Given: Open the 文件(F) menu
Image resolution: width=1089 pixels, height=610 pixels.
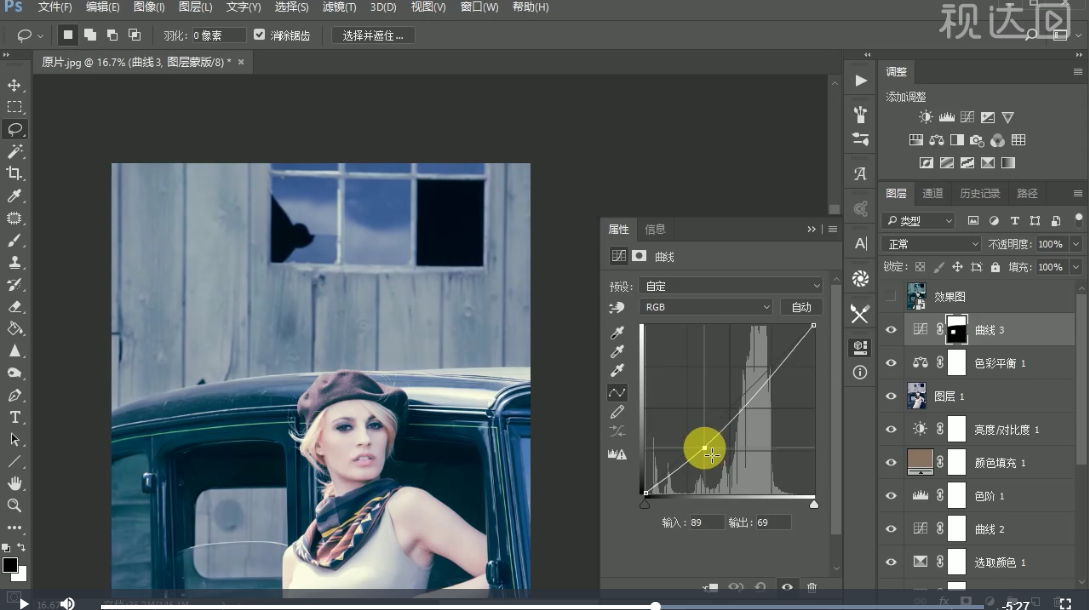Looking at the screenshot, I should coord(54,7).
